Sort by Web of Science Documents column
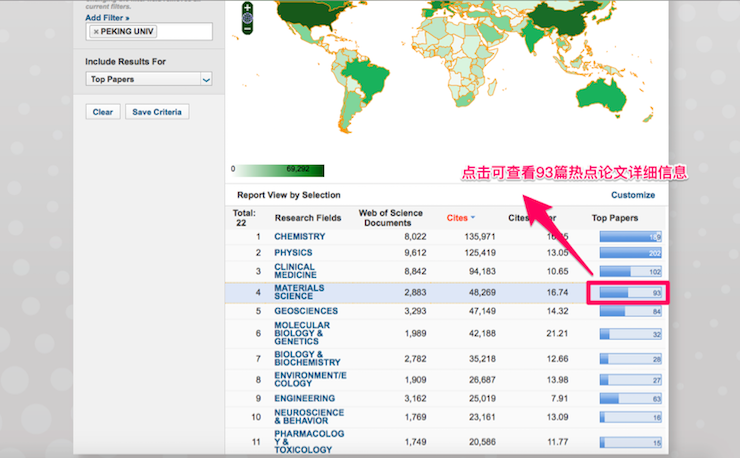This screenshot has height=458, width=740. (x=390, y=218)
